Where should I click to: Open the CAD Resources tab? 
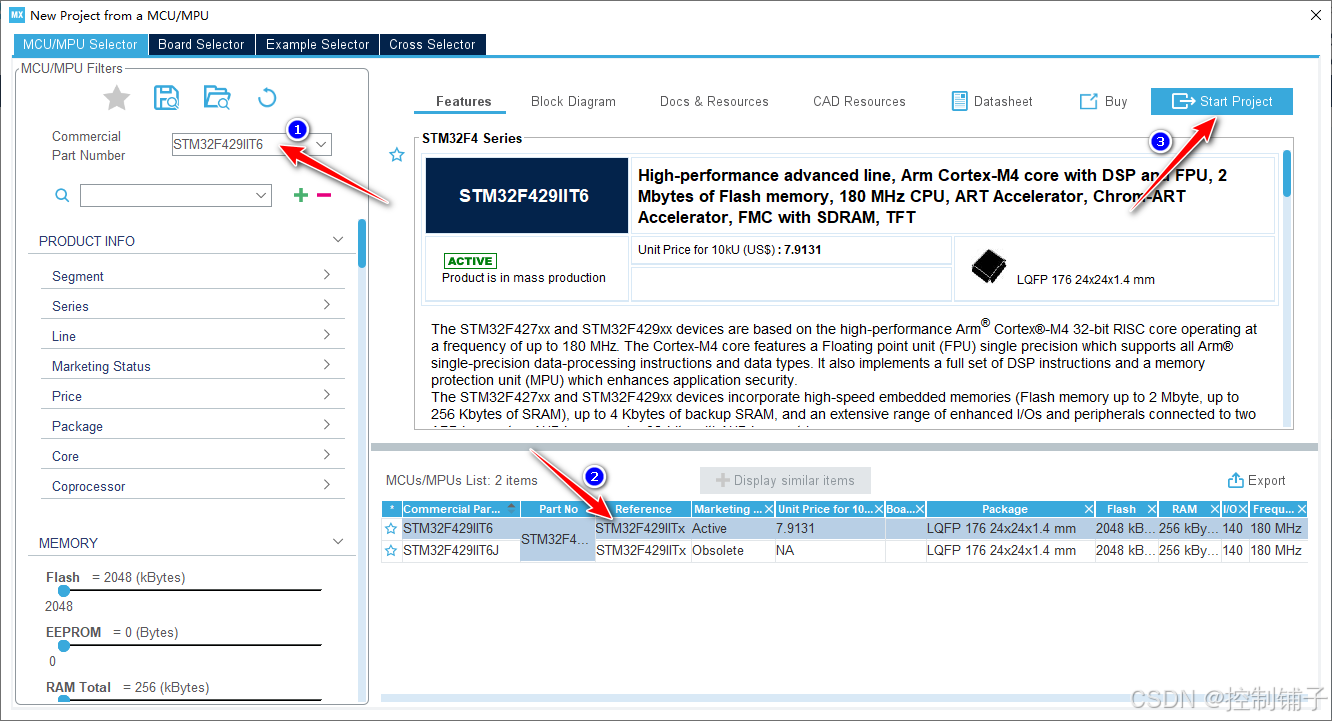click(859, 101)
